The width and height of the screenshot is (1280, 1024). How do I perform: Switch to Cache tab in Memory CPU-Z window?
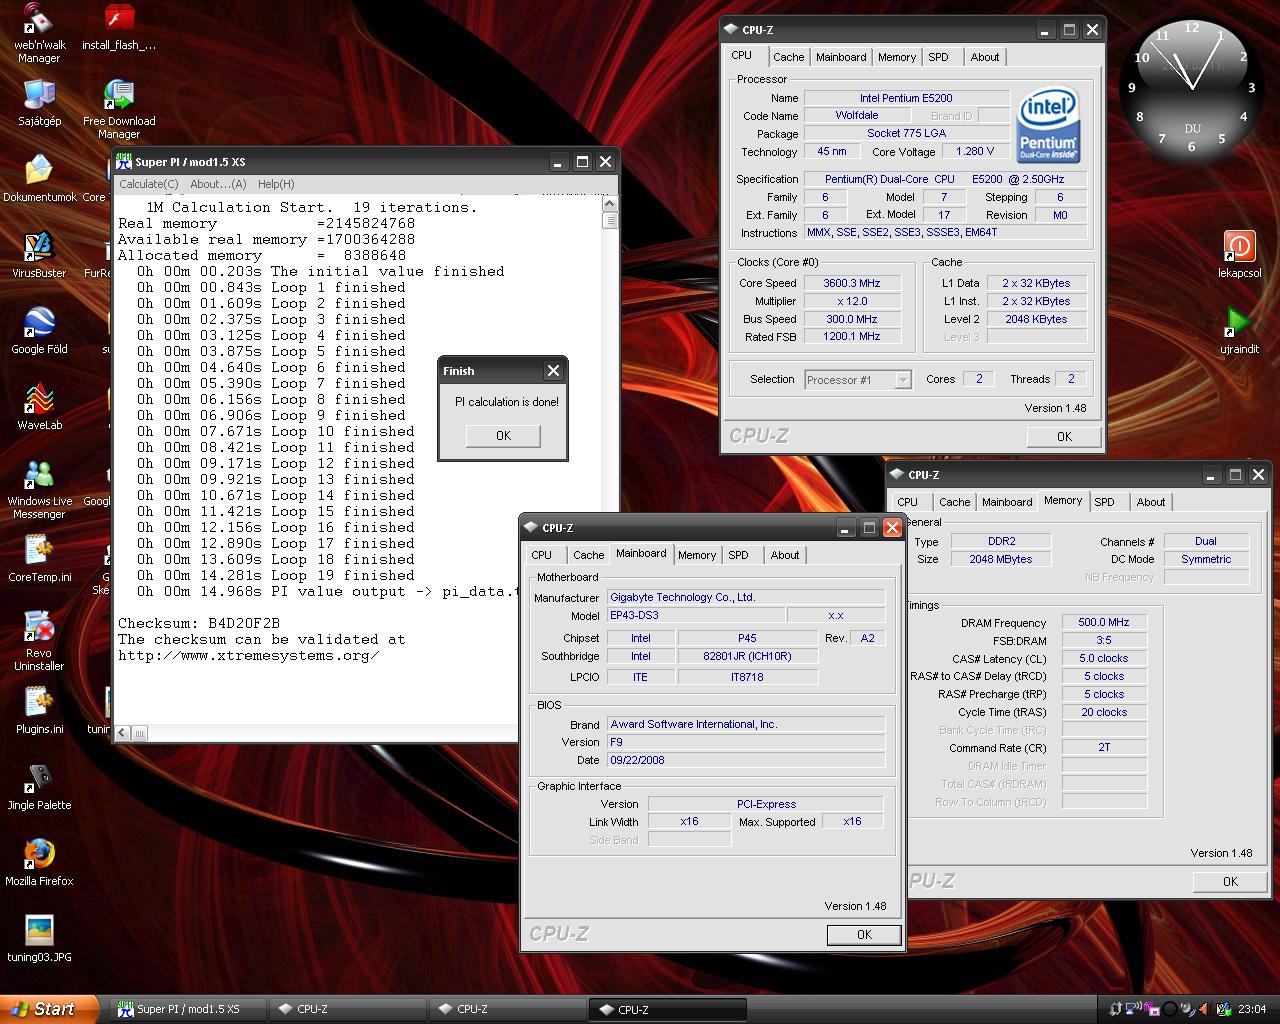[954, 502]
